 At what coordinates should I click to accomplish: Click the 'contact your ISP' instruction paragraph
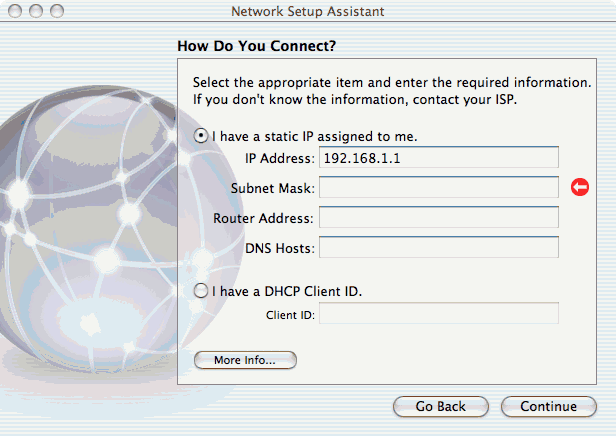[392, 91]
